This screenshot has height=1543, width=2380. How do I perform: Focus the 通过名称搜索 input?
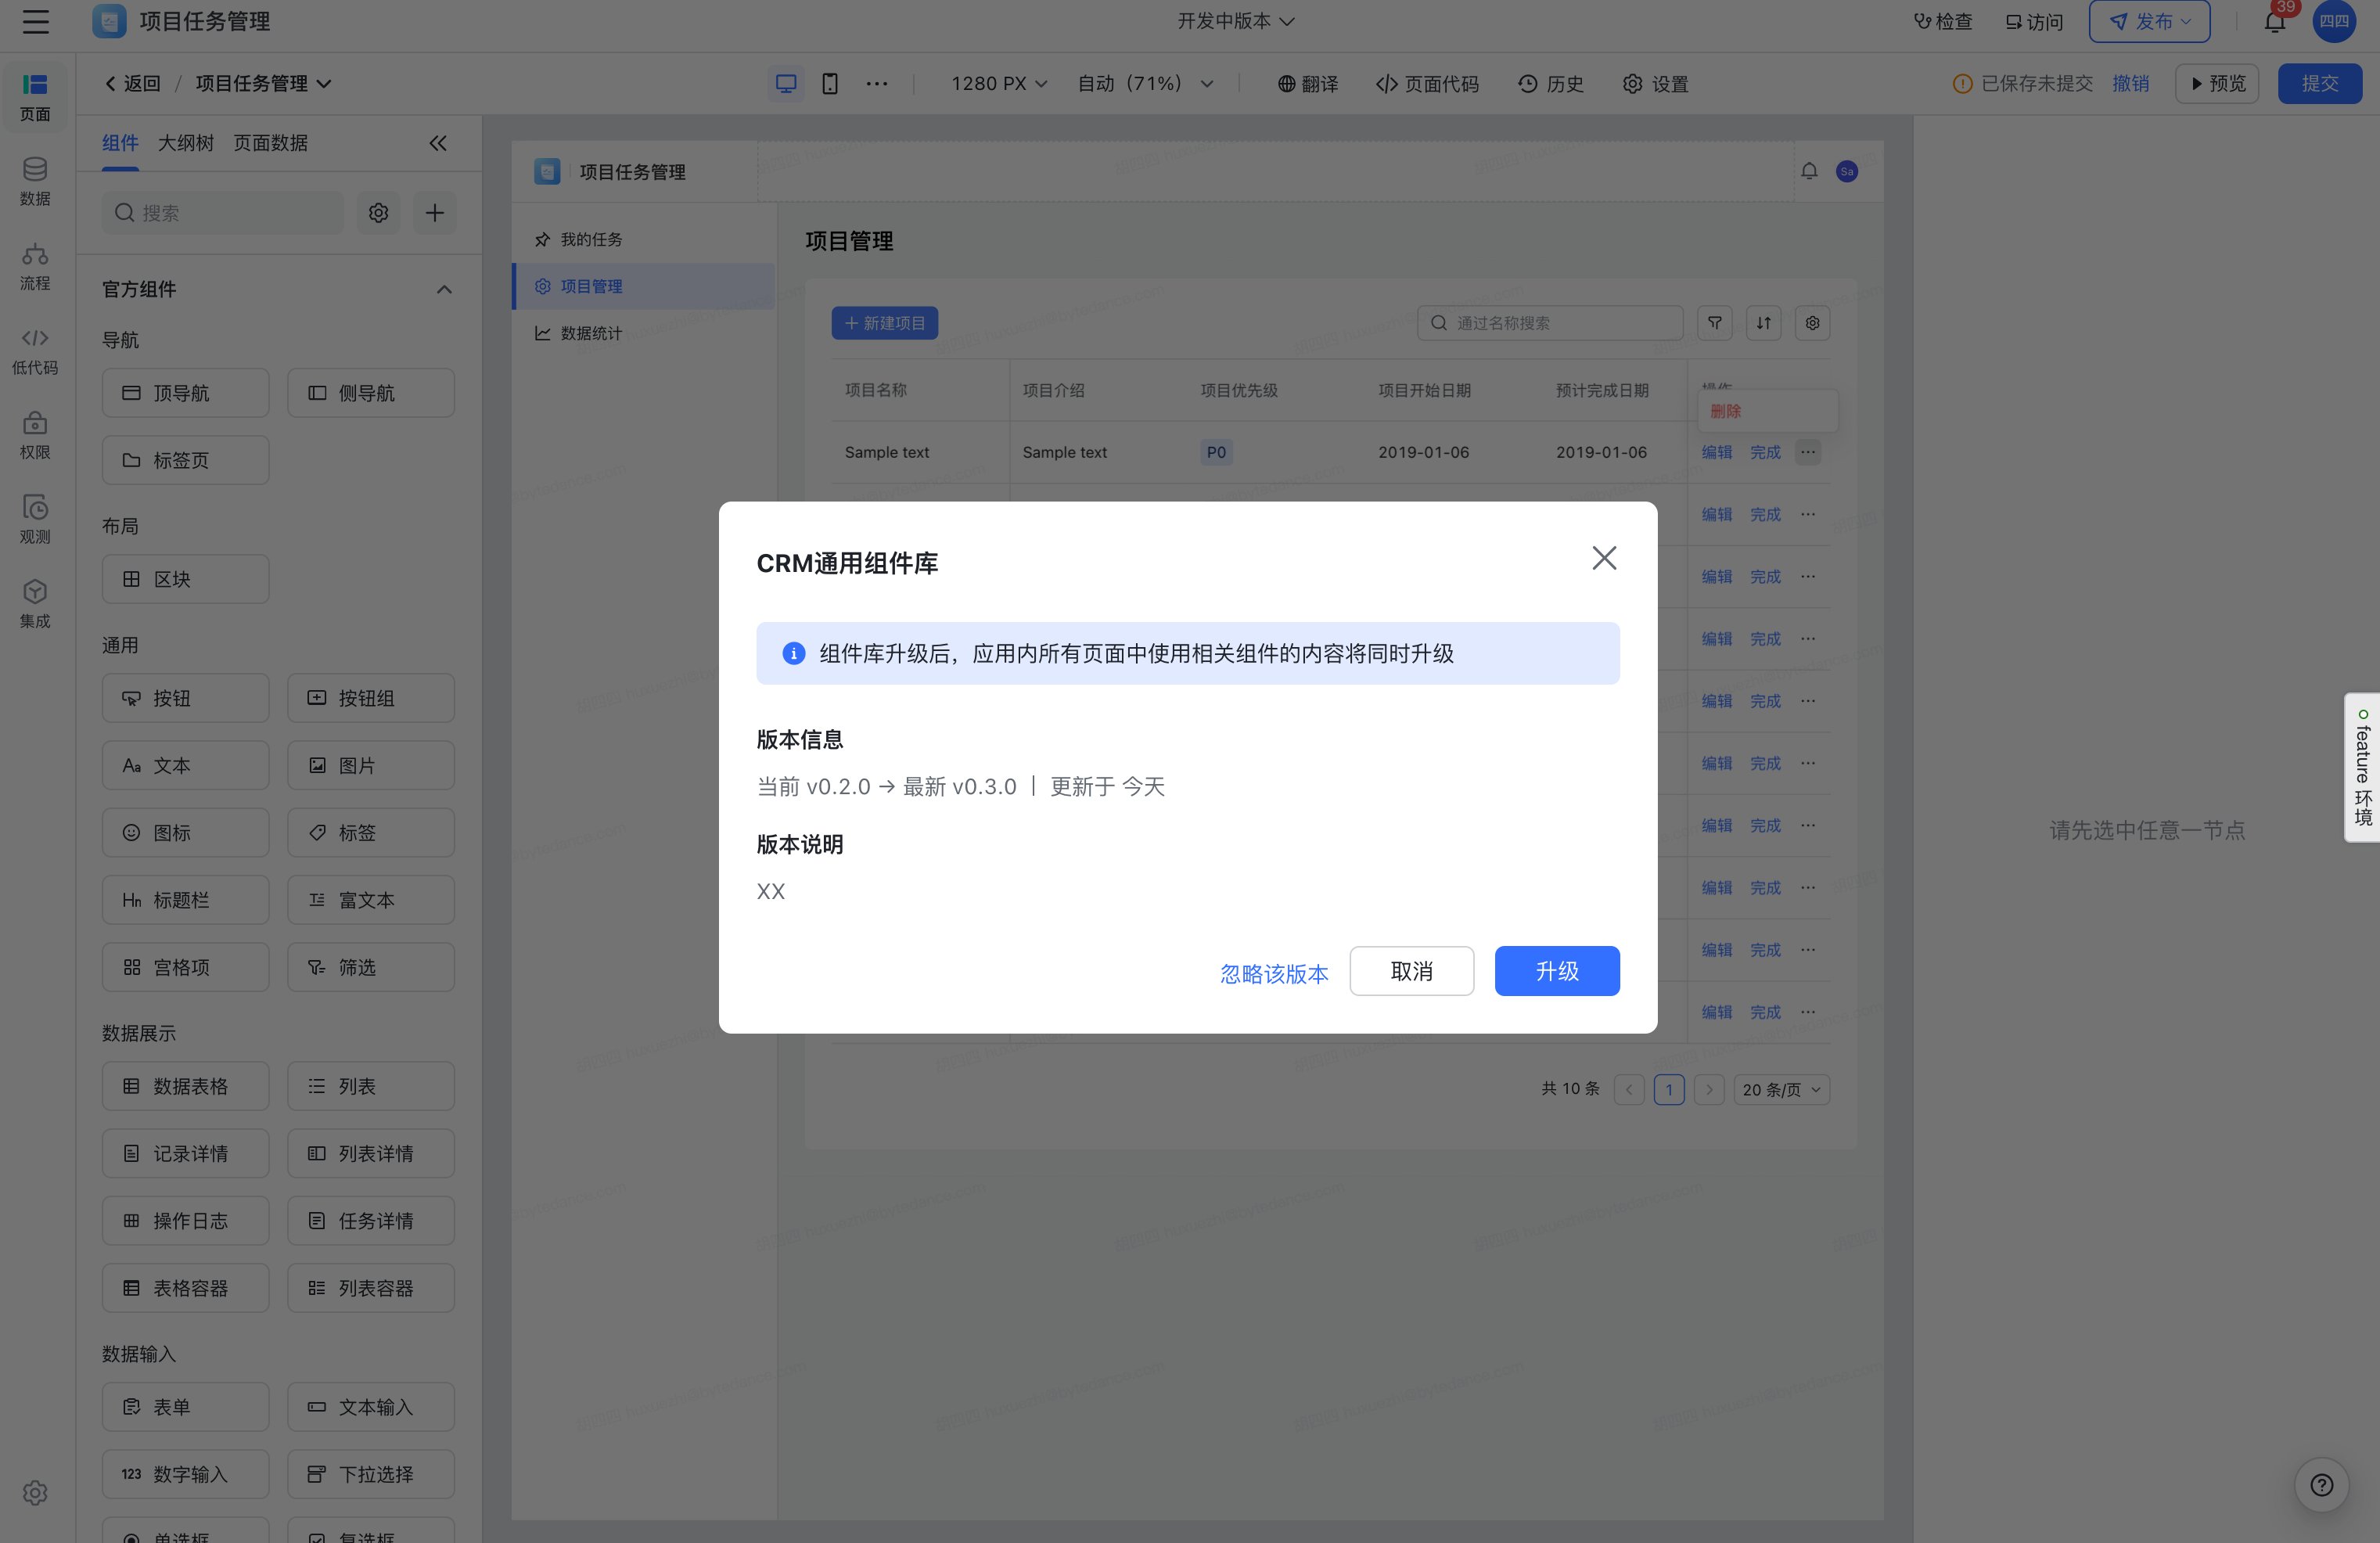(1549, 323)
